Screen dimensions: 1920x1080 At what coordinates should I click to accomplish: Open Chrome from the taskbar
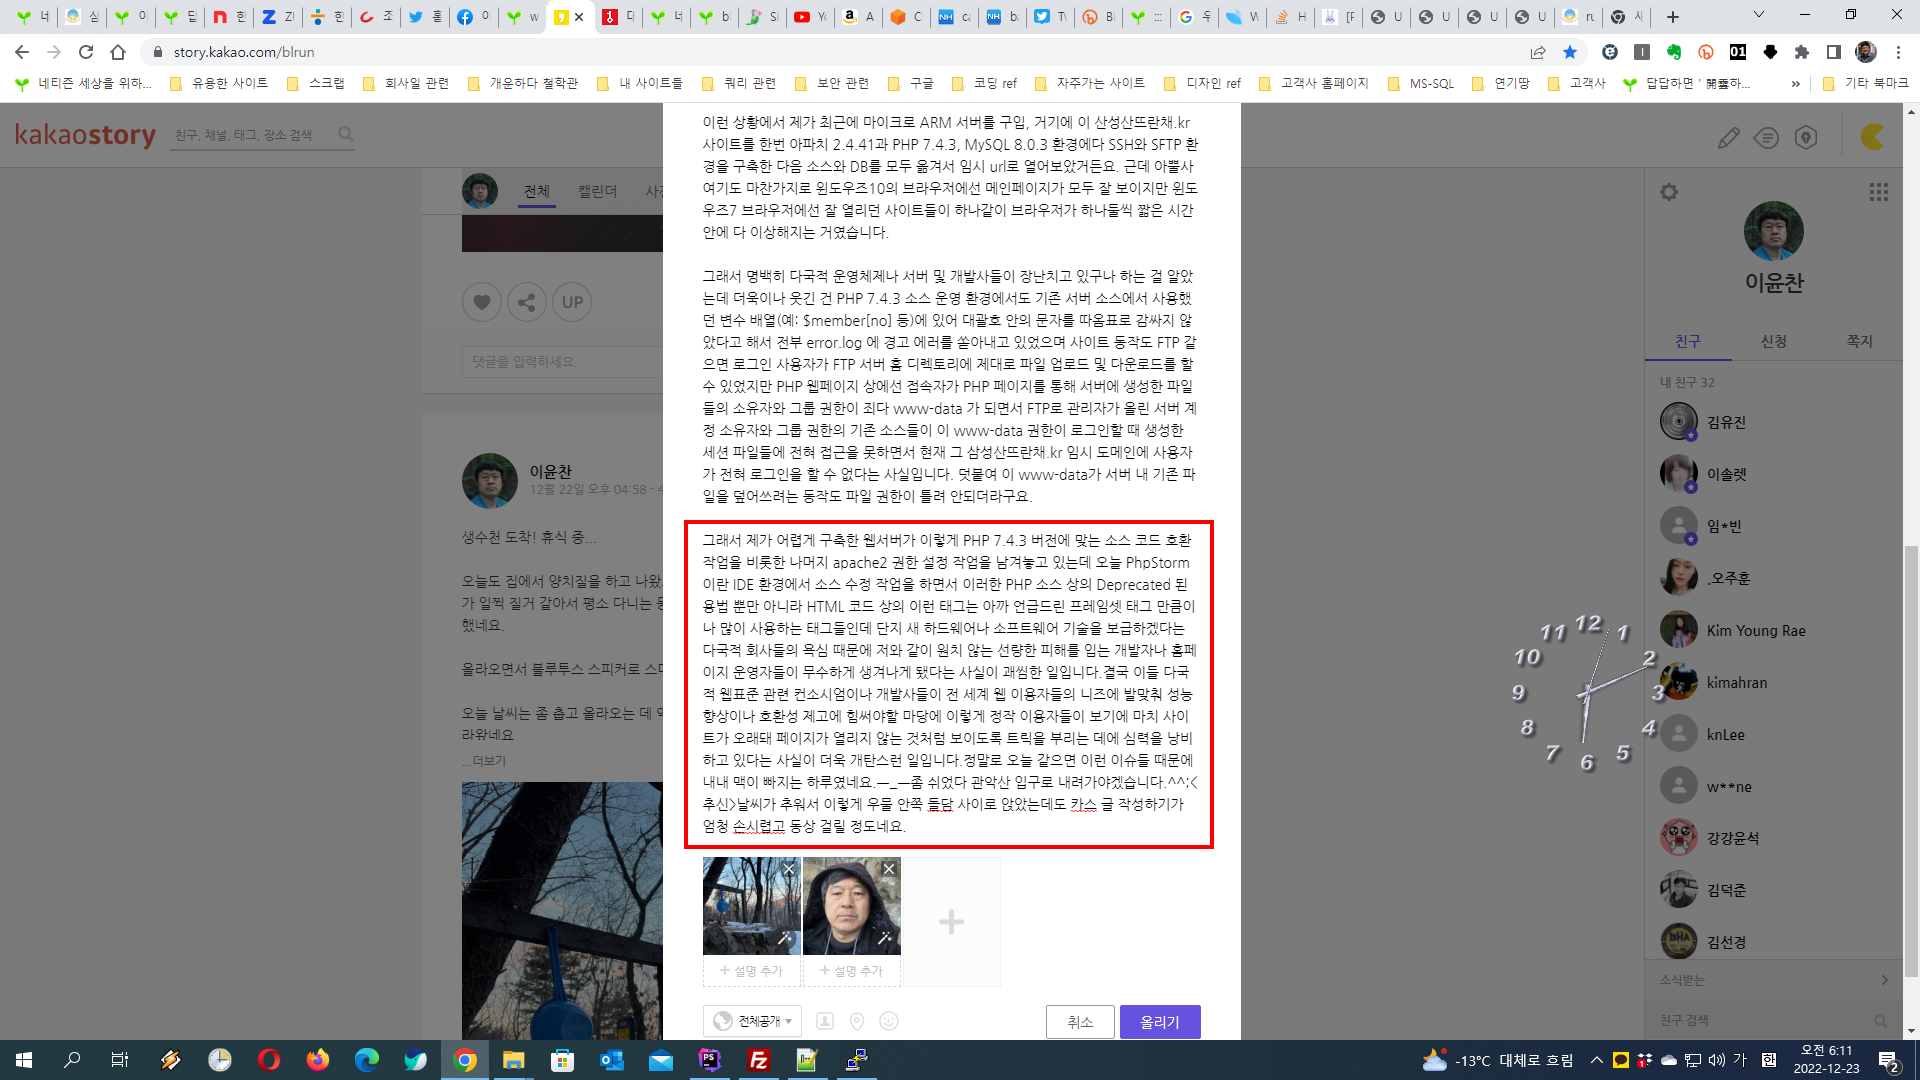click(465, 1060)
